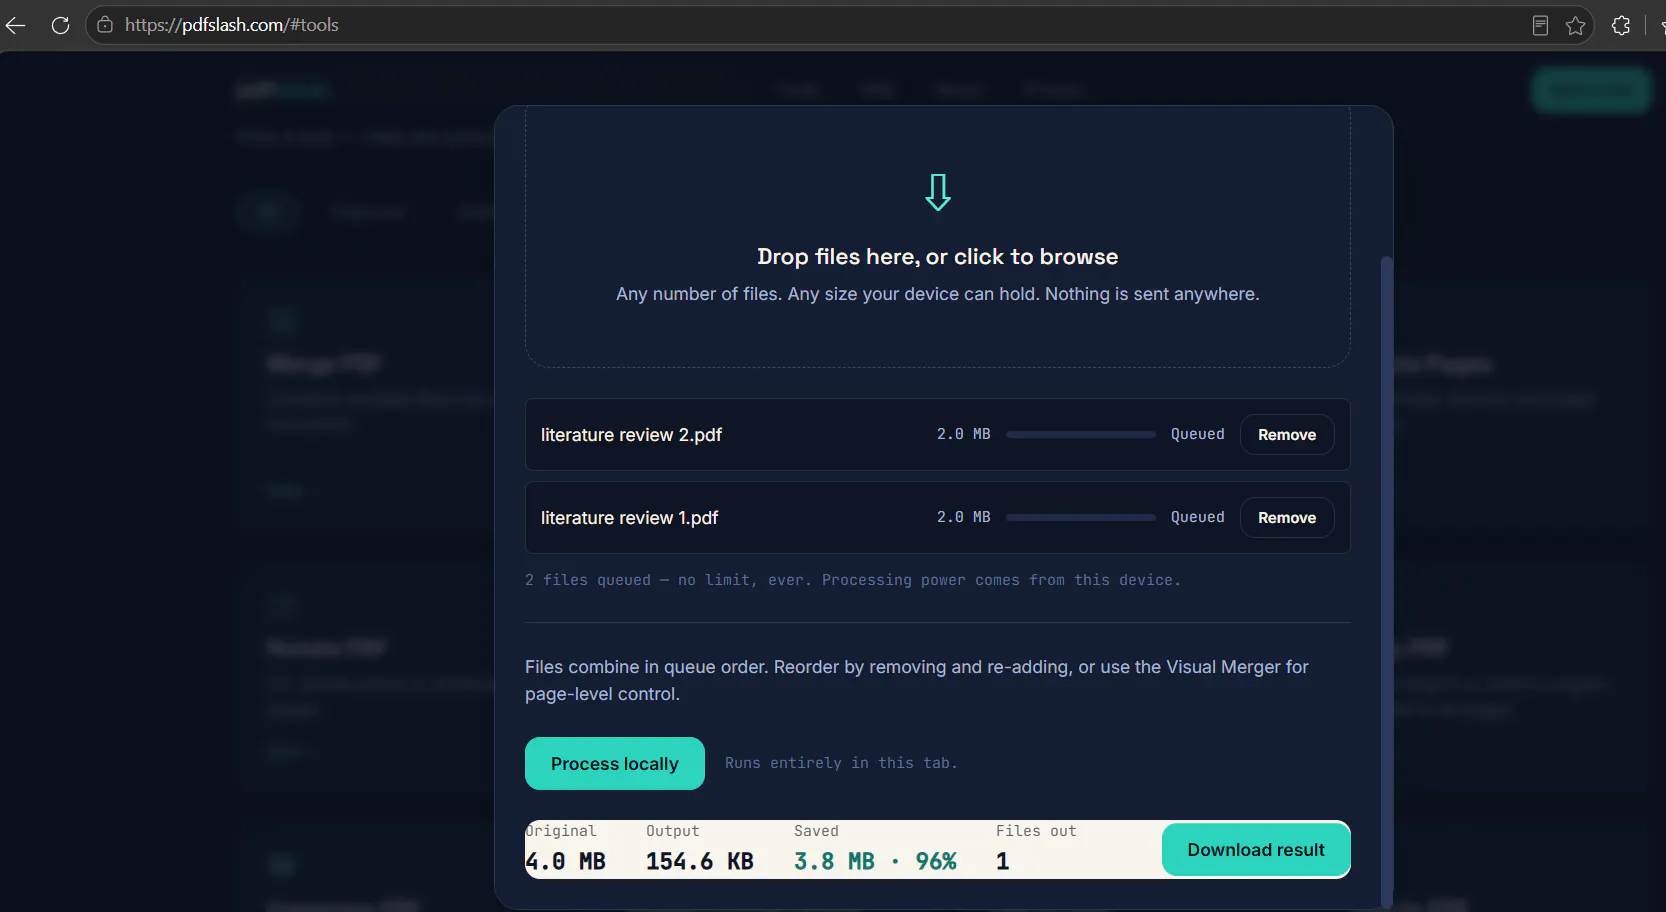
Task: Click the Output 154.6 KB value
Action: coord(700,861)
